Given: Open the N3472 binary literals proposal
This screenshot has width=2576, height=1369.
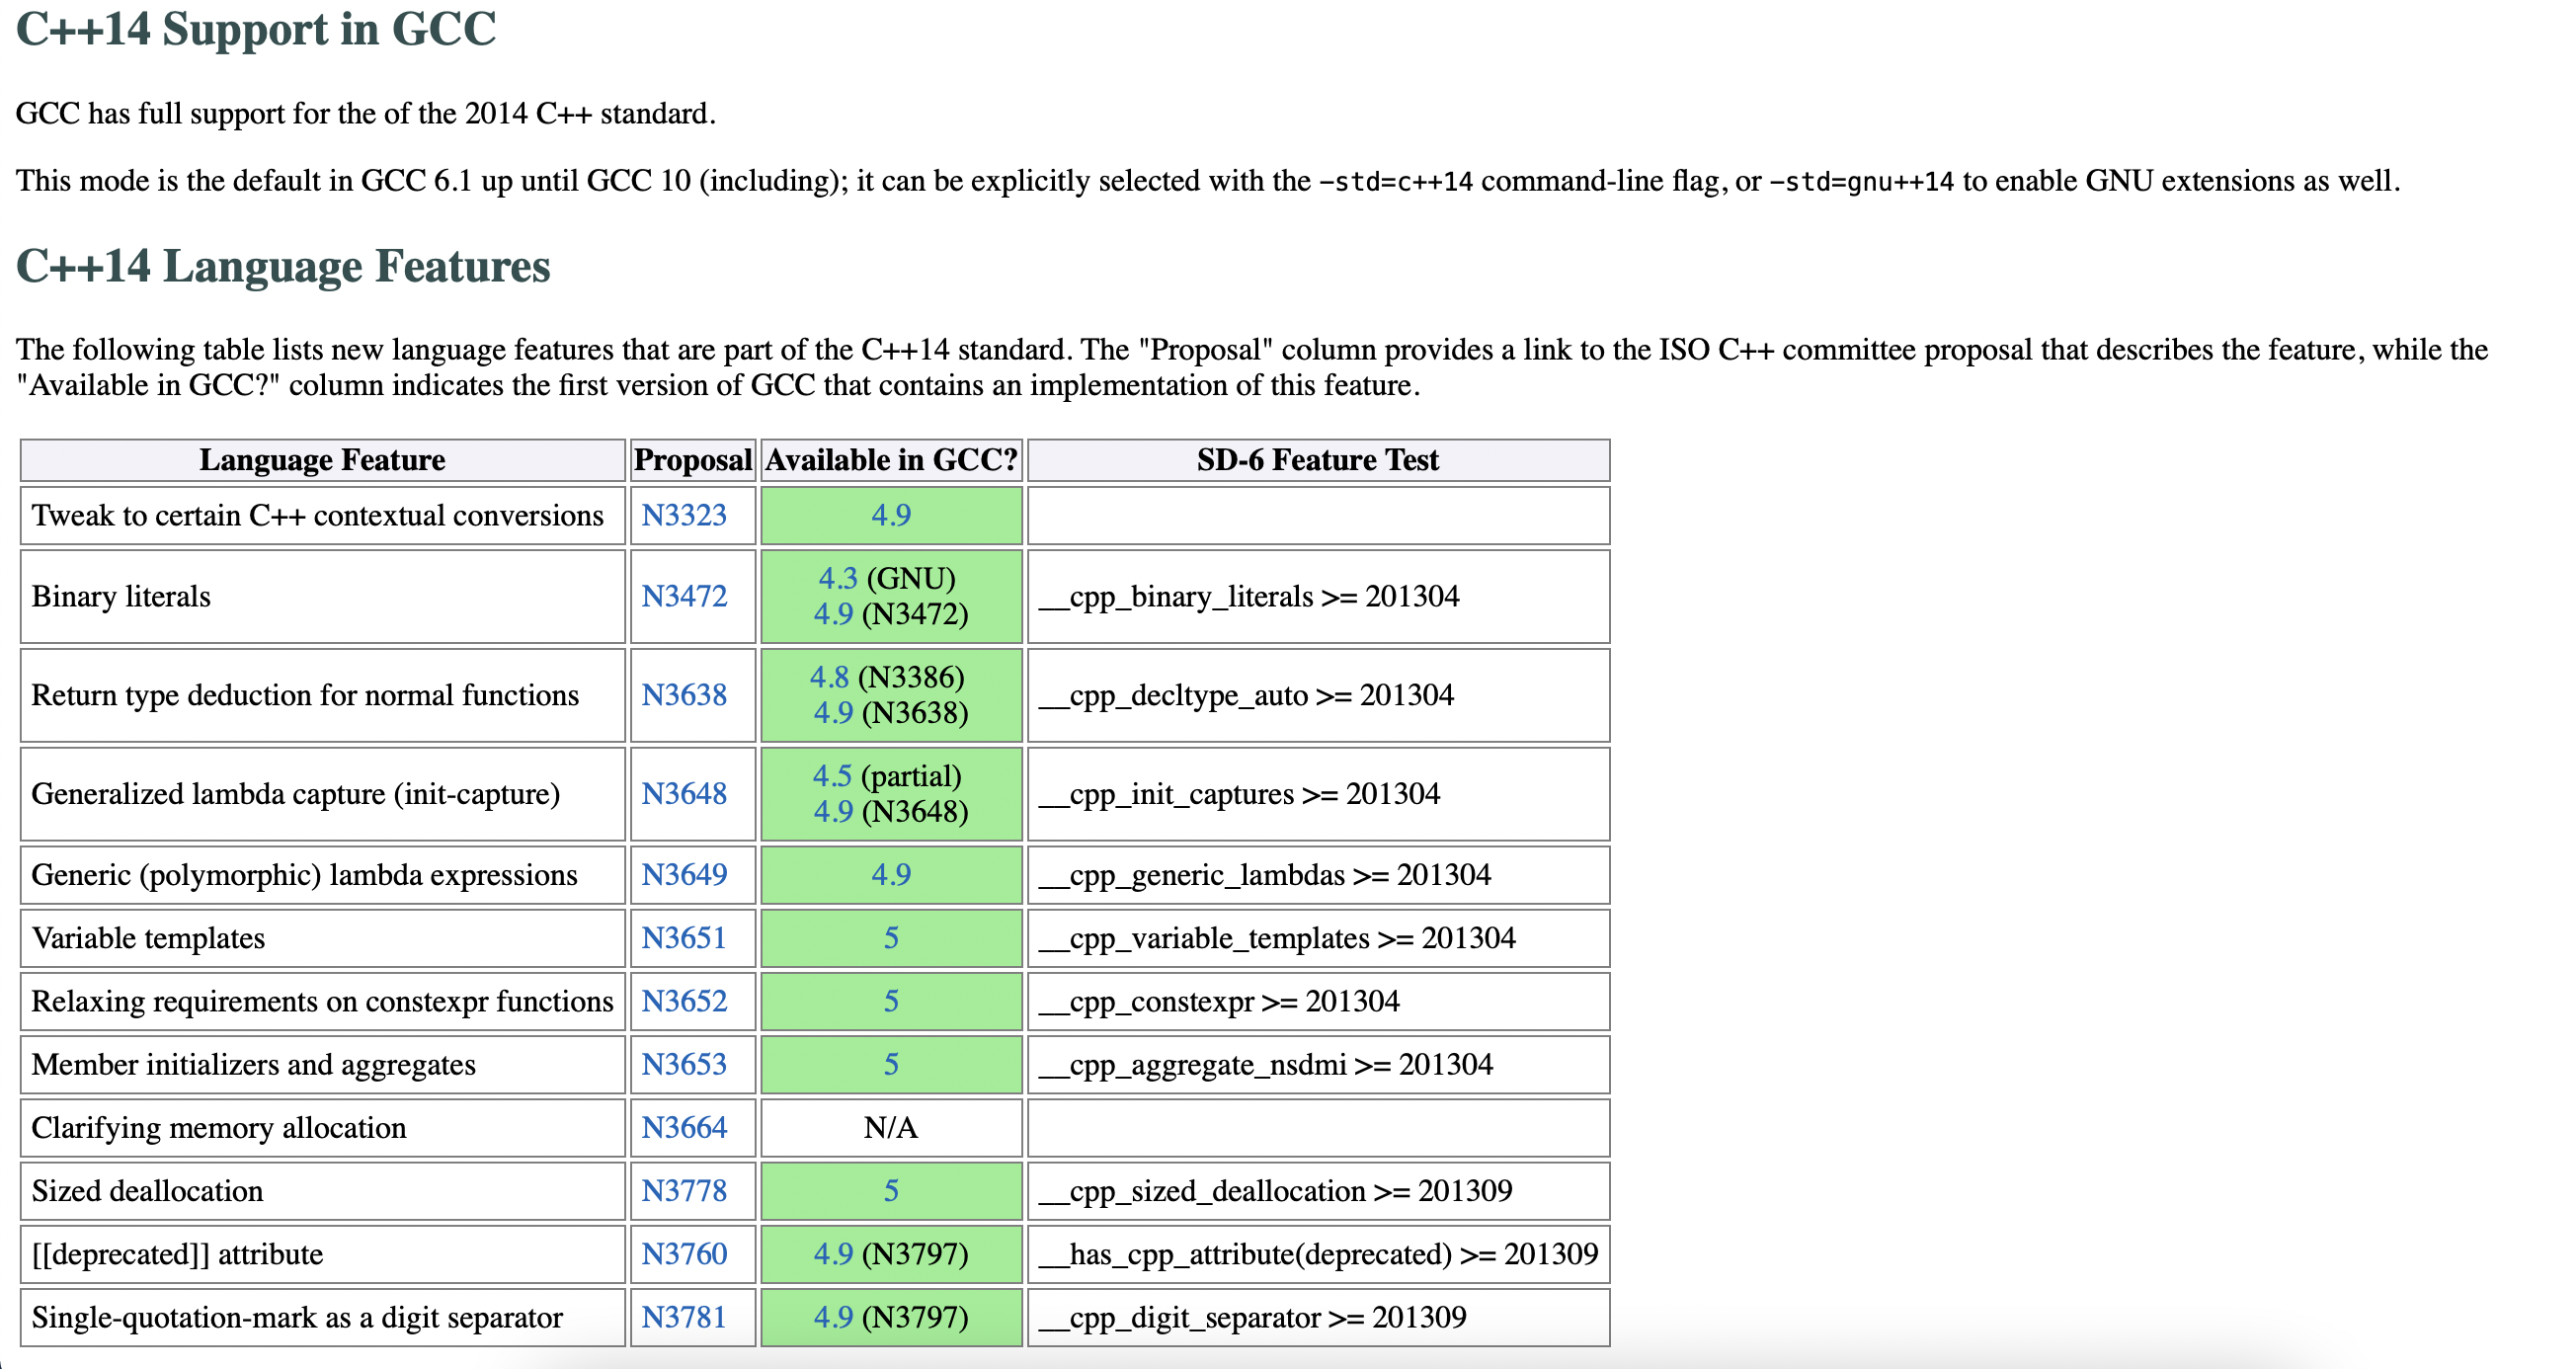Looking at the screenshot, I should [683, 596].
